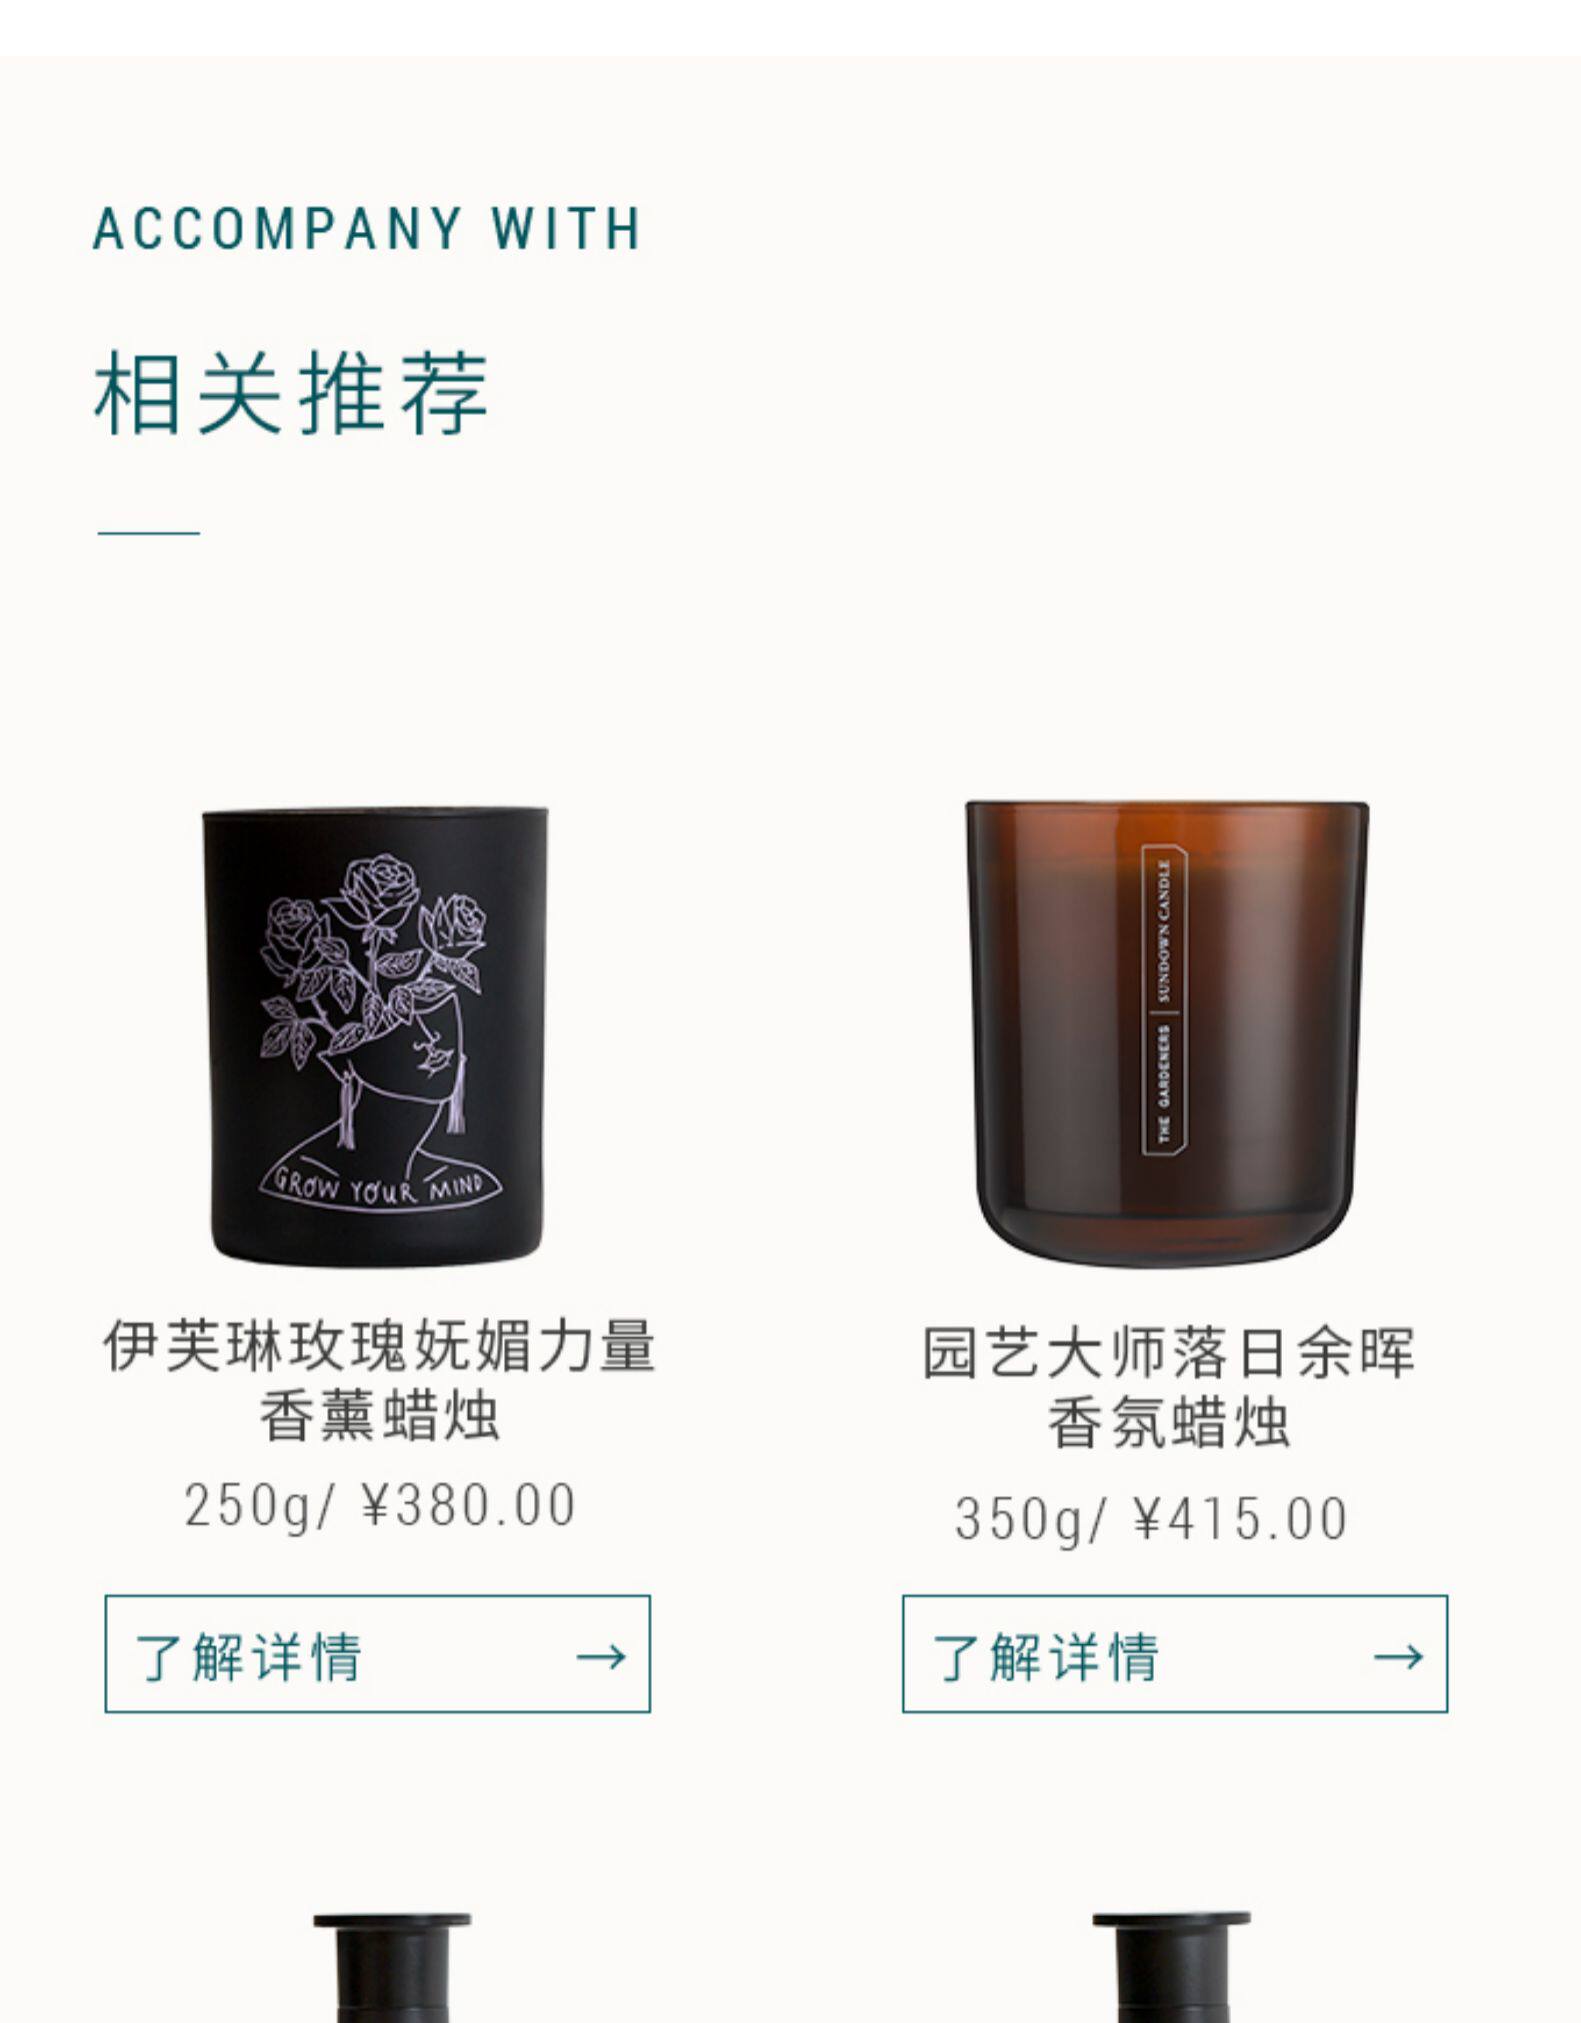The height and width of the screenshot is (2023, 1581).
Task: Click the bottom-right black diffuser bottle image
Action: [1171, 1967]
